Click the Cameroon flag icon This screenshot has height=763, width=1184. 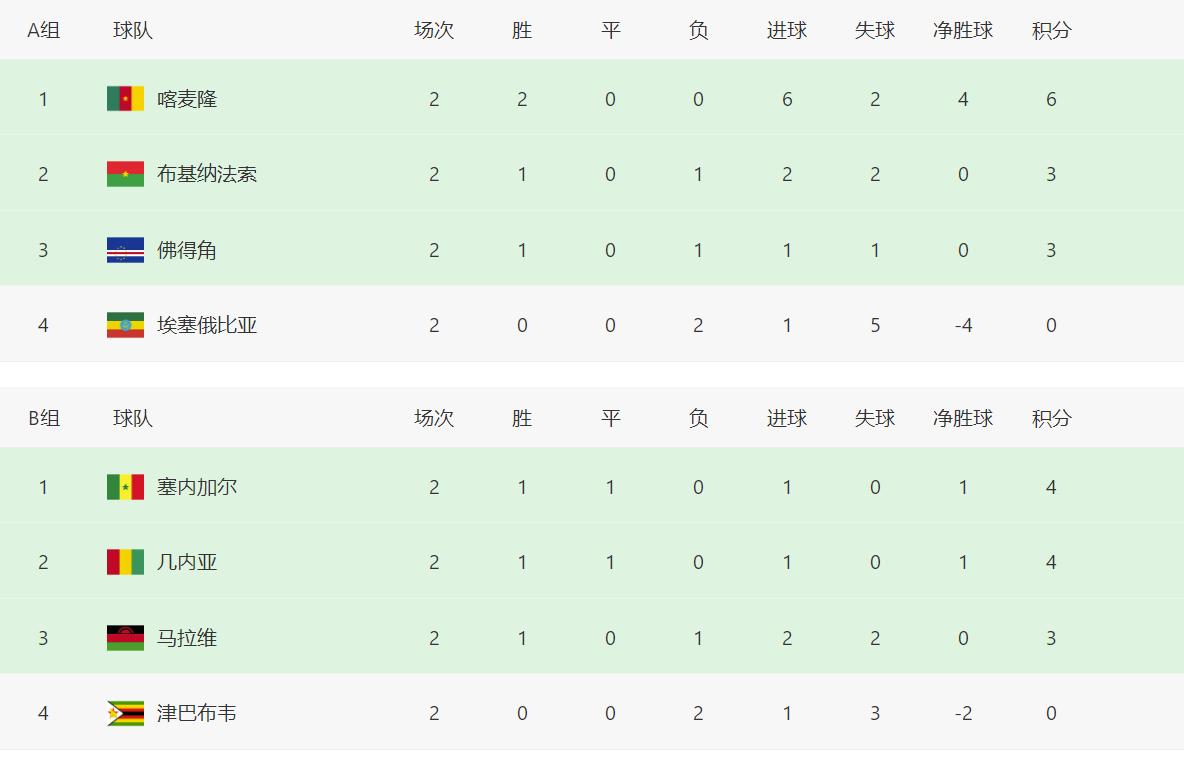(125, 99)
